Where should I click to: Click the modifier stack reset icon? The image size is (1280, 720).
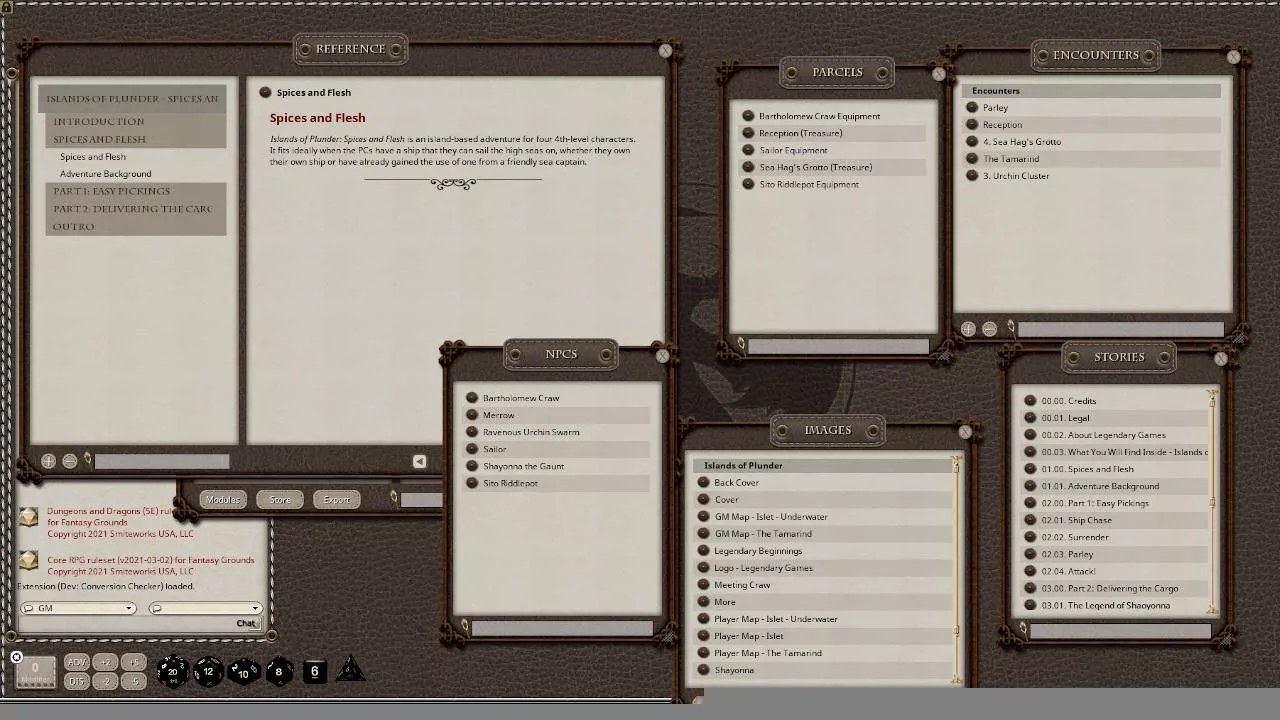(16, 657)
